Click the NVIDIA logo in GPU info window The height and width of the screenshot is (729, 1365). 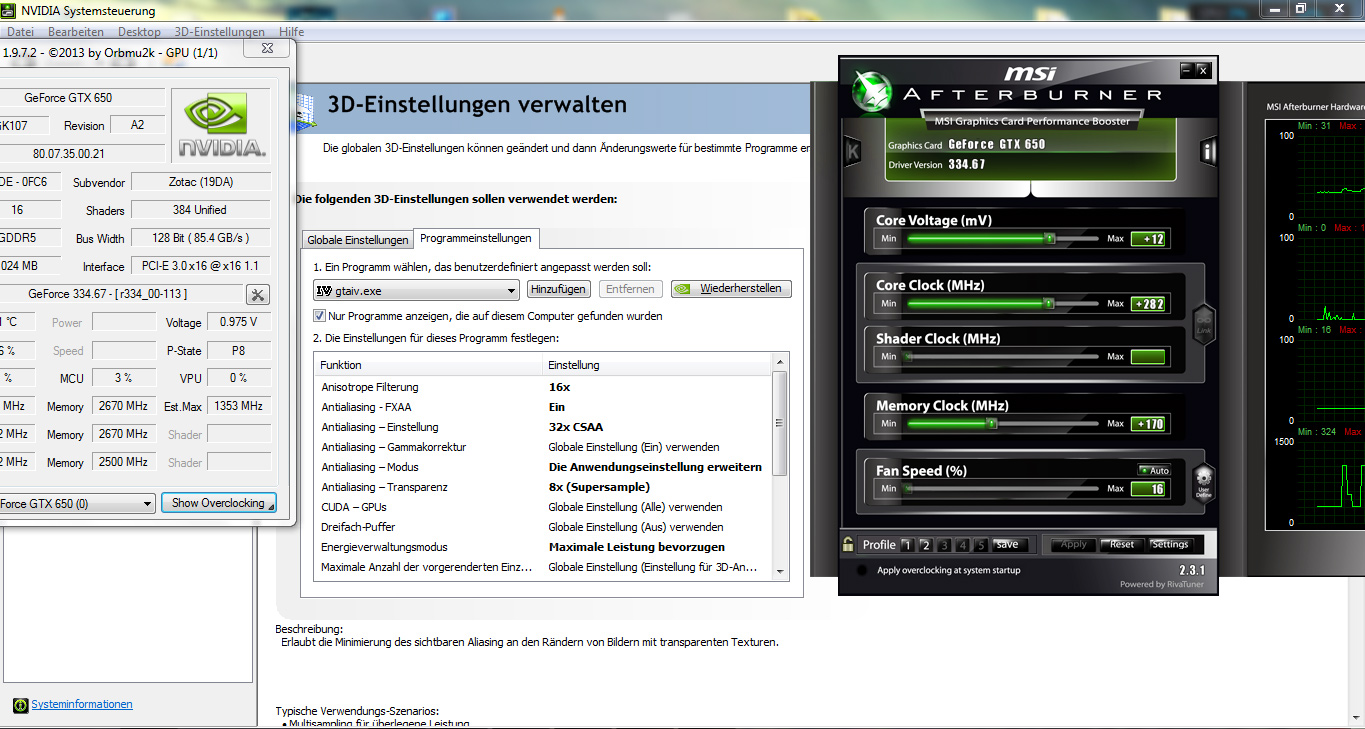(x=221, y=124)
